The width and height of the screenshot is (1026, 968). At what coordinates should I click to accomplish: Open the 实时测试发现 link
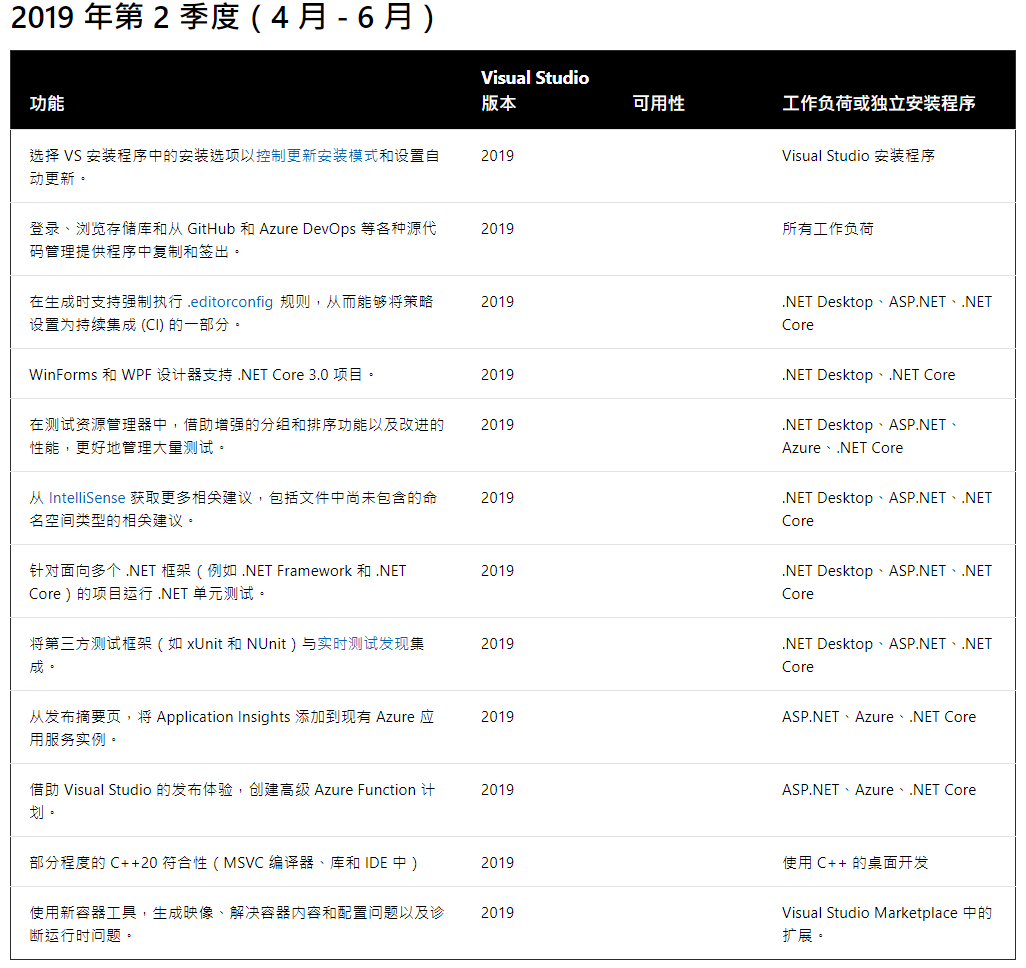click(363, 644)
